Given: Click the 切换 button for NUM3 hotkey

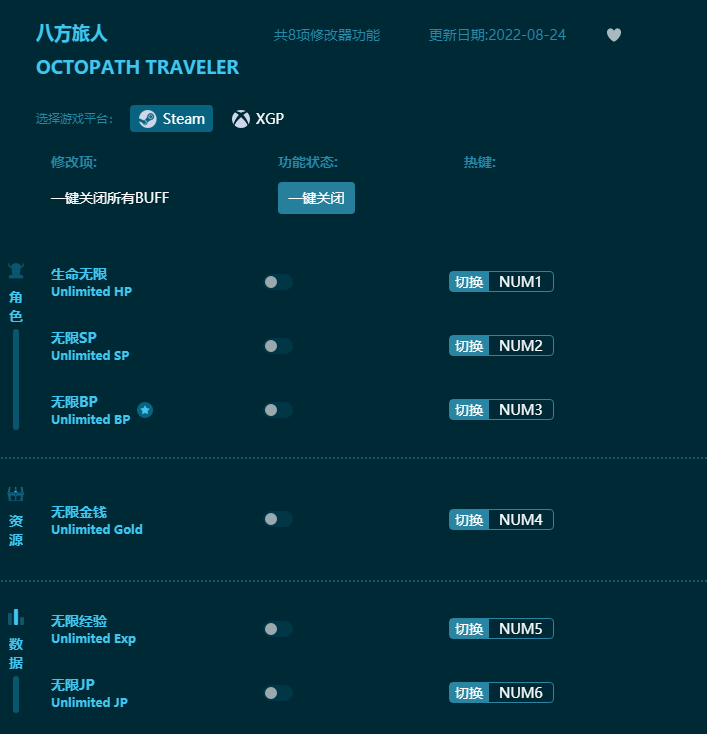Looking at the screenshot, I should tap(469, 410).
